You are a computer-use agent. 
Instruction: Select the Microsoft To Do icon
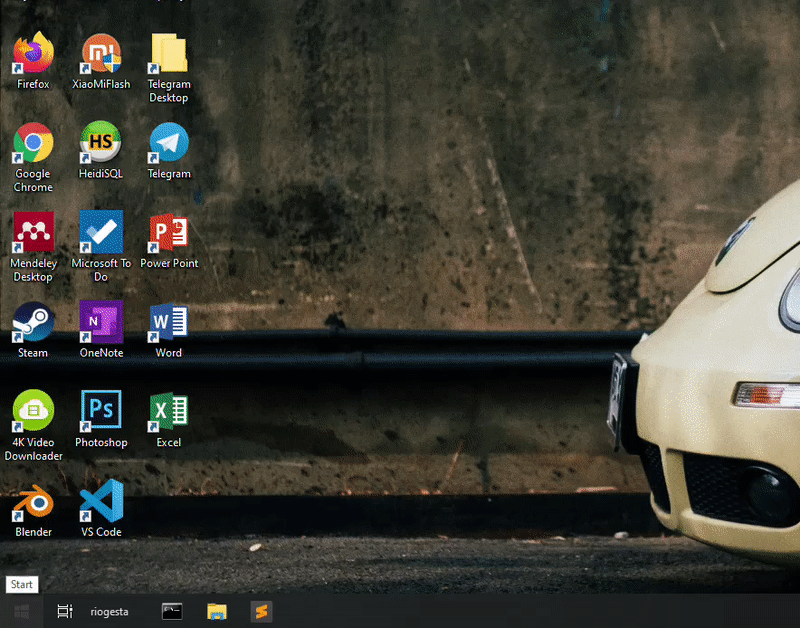[x=101, y=232]
